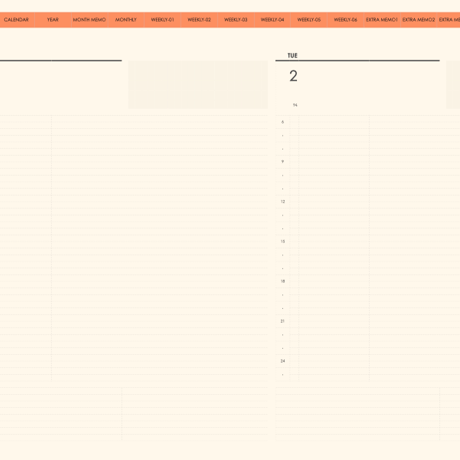460x460 pixels.
Task: Click the TUE day header
Action: click(292, 56)
